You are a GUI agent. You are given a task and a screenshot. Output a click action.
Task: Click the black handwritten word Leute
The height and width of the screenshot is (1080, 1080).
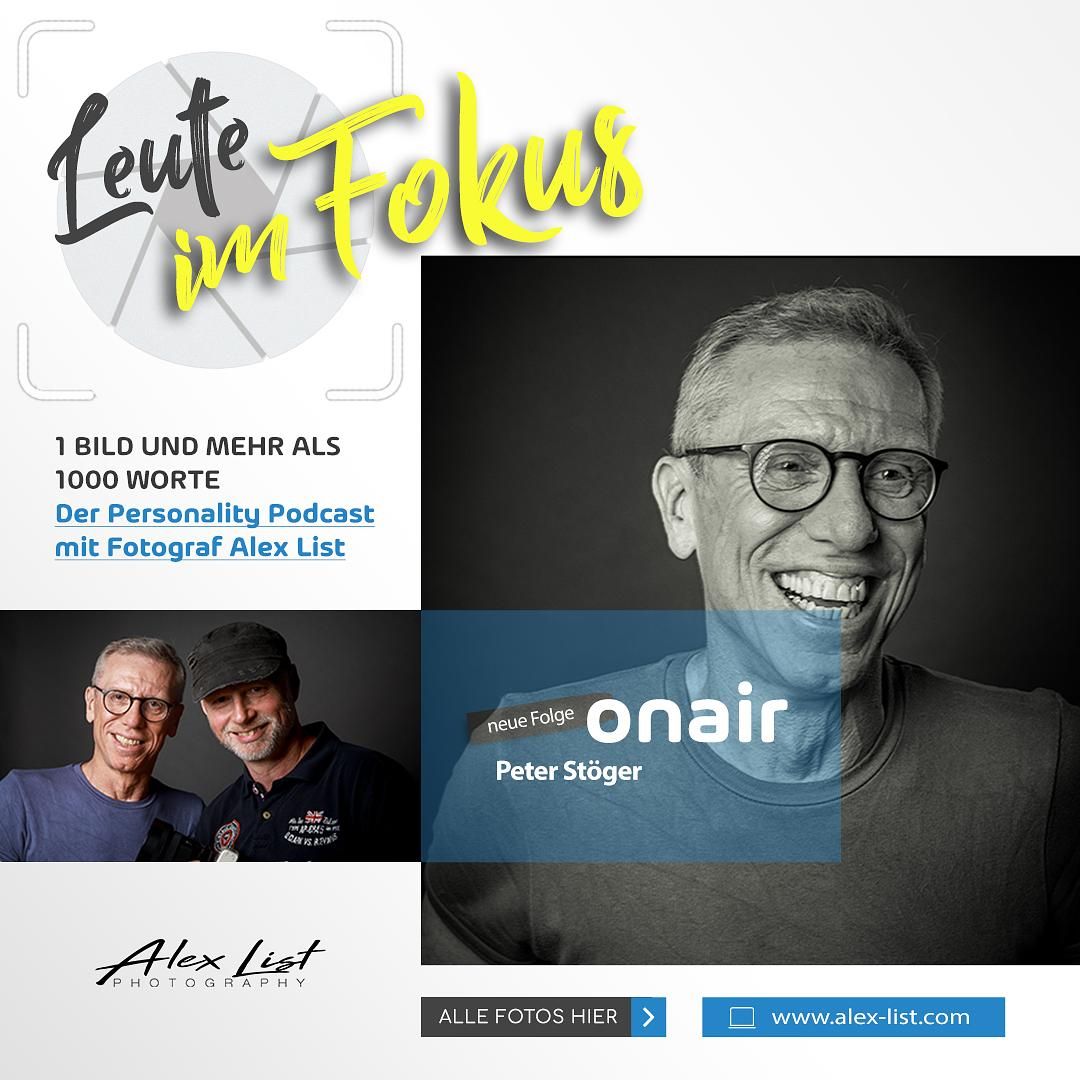pos(148,162)
